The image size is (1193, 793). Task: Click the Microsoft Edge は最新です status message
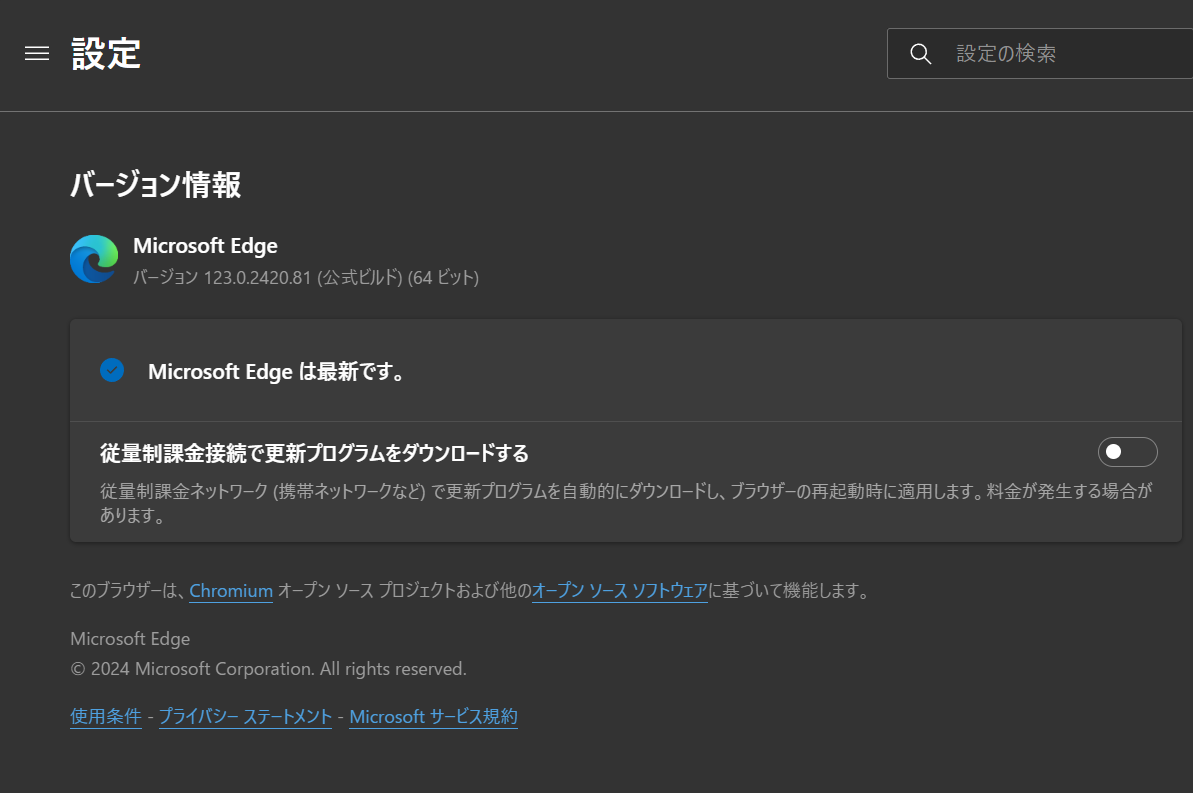pyautogui.click(x=277, y=370)
